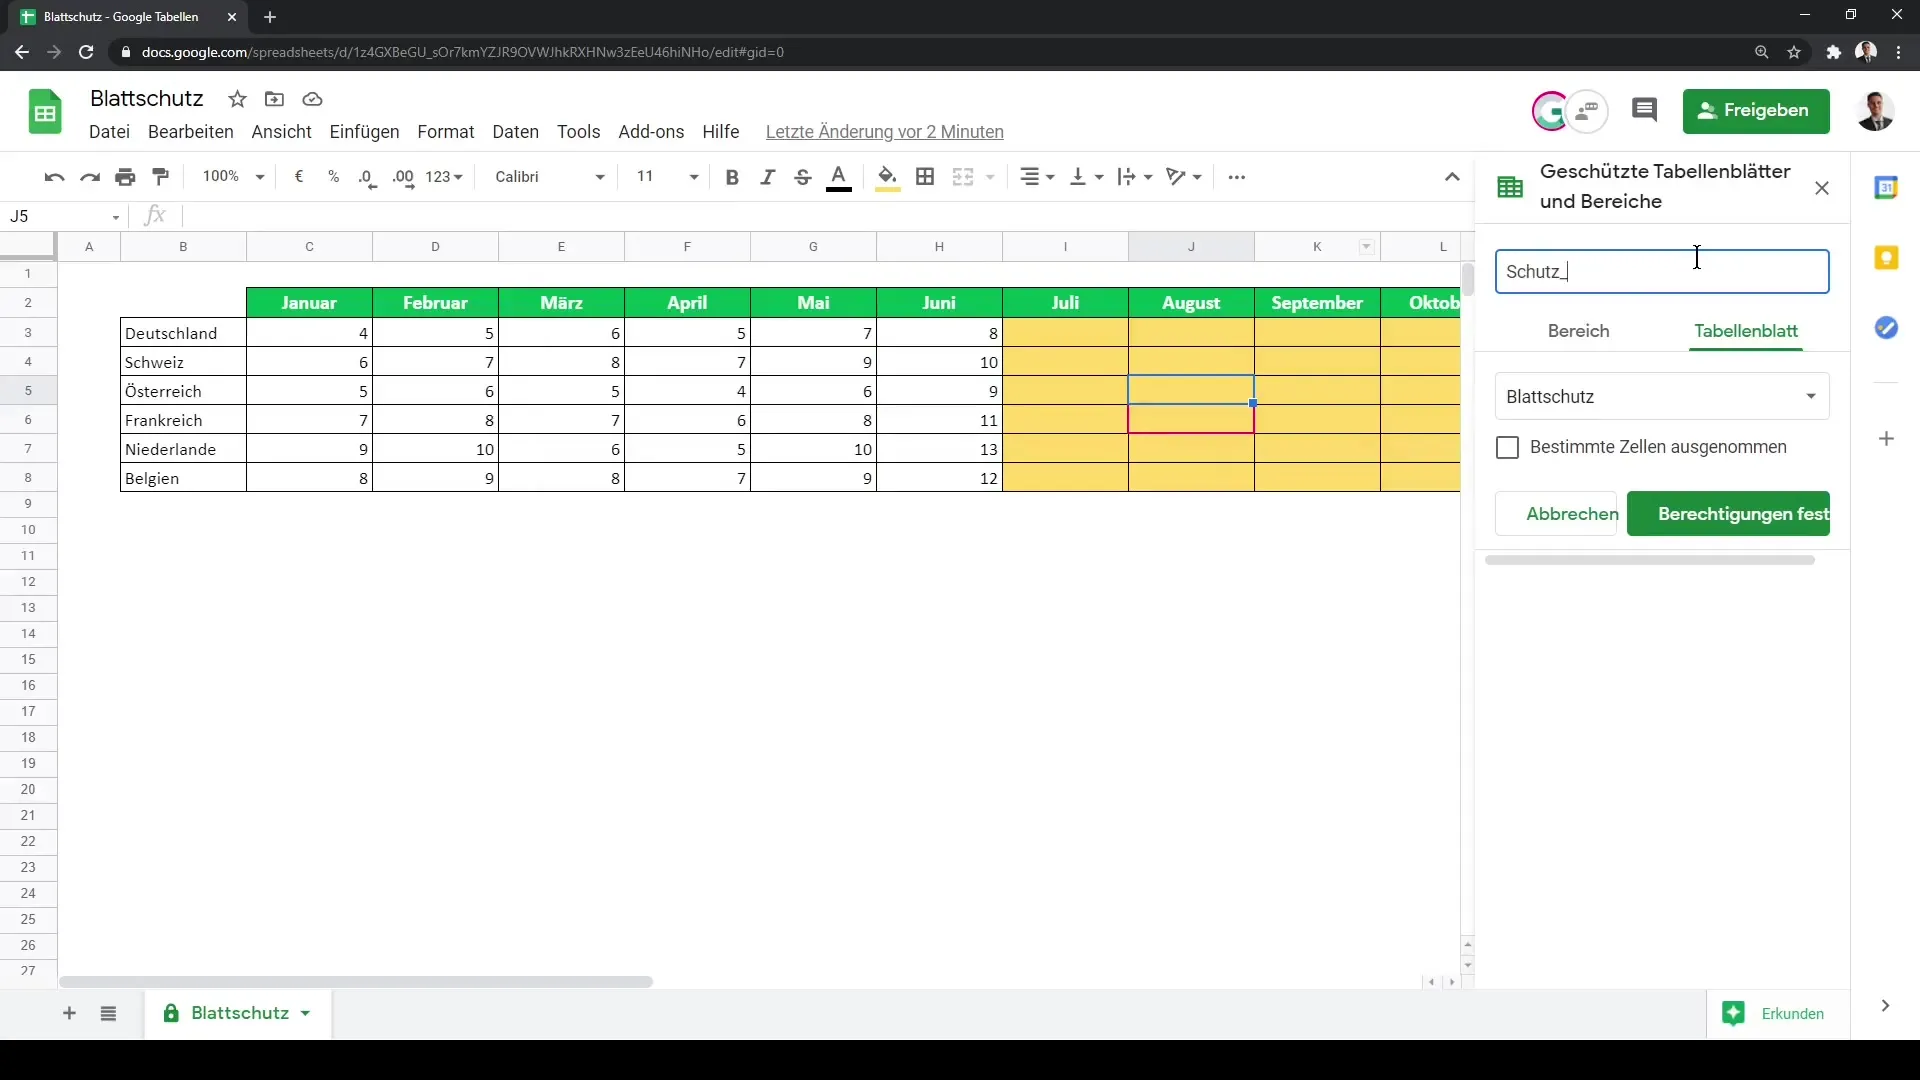Open the Einfügen menu
1920x1080 pixels.
pyautogui.click(x=364, y=132)
